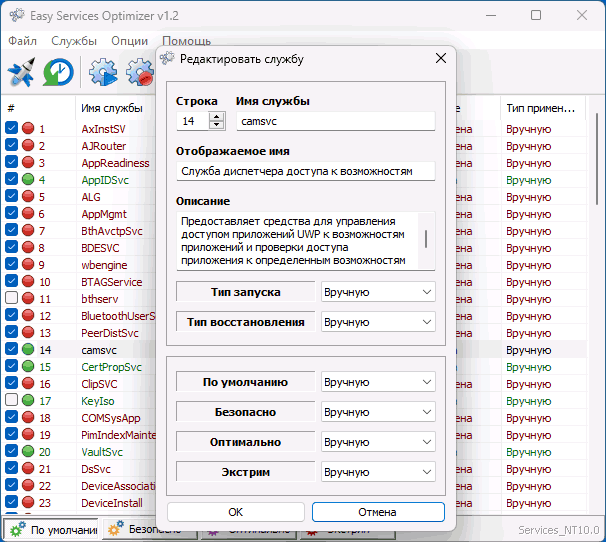
Task: Check the KeyIso row checkbox
Action: 12,400
